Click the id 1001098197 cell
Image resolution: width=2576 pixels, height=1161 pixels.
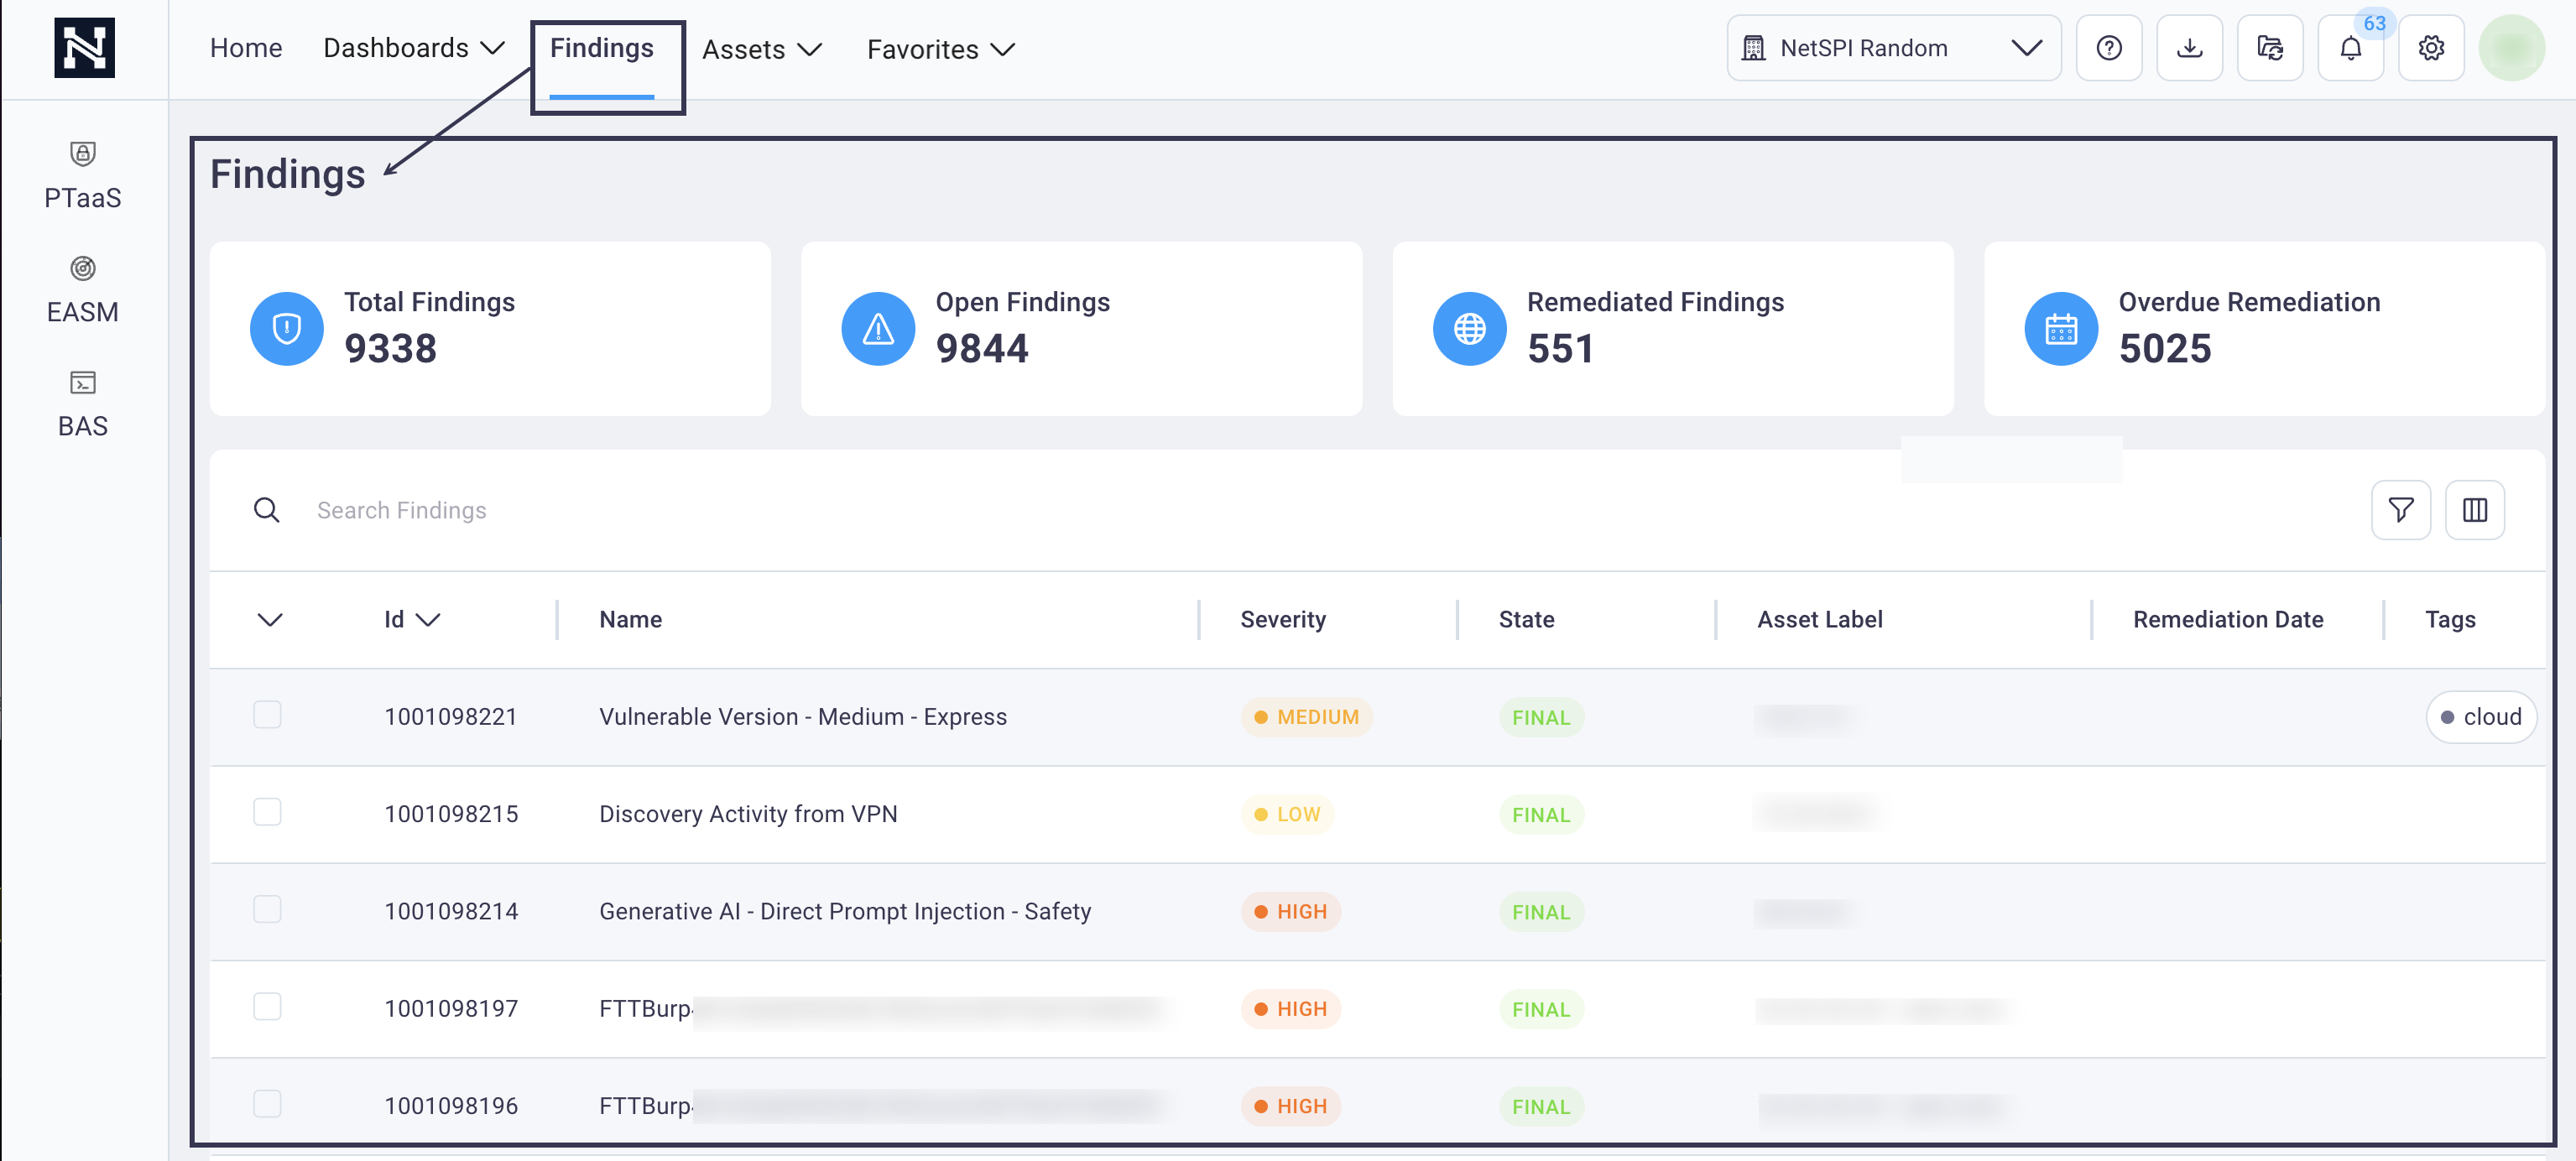coord(451,1008)
